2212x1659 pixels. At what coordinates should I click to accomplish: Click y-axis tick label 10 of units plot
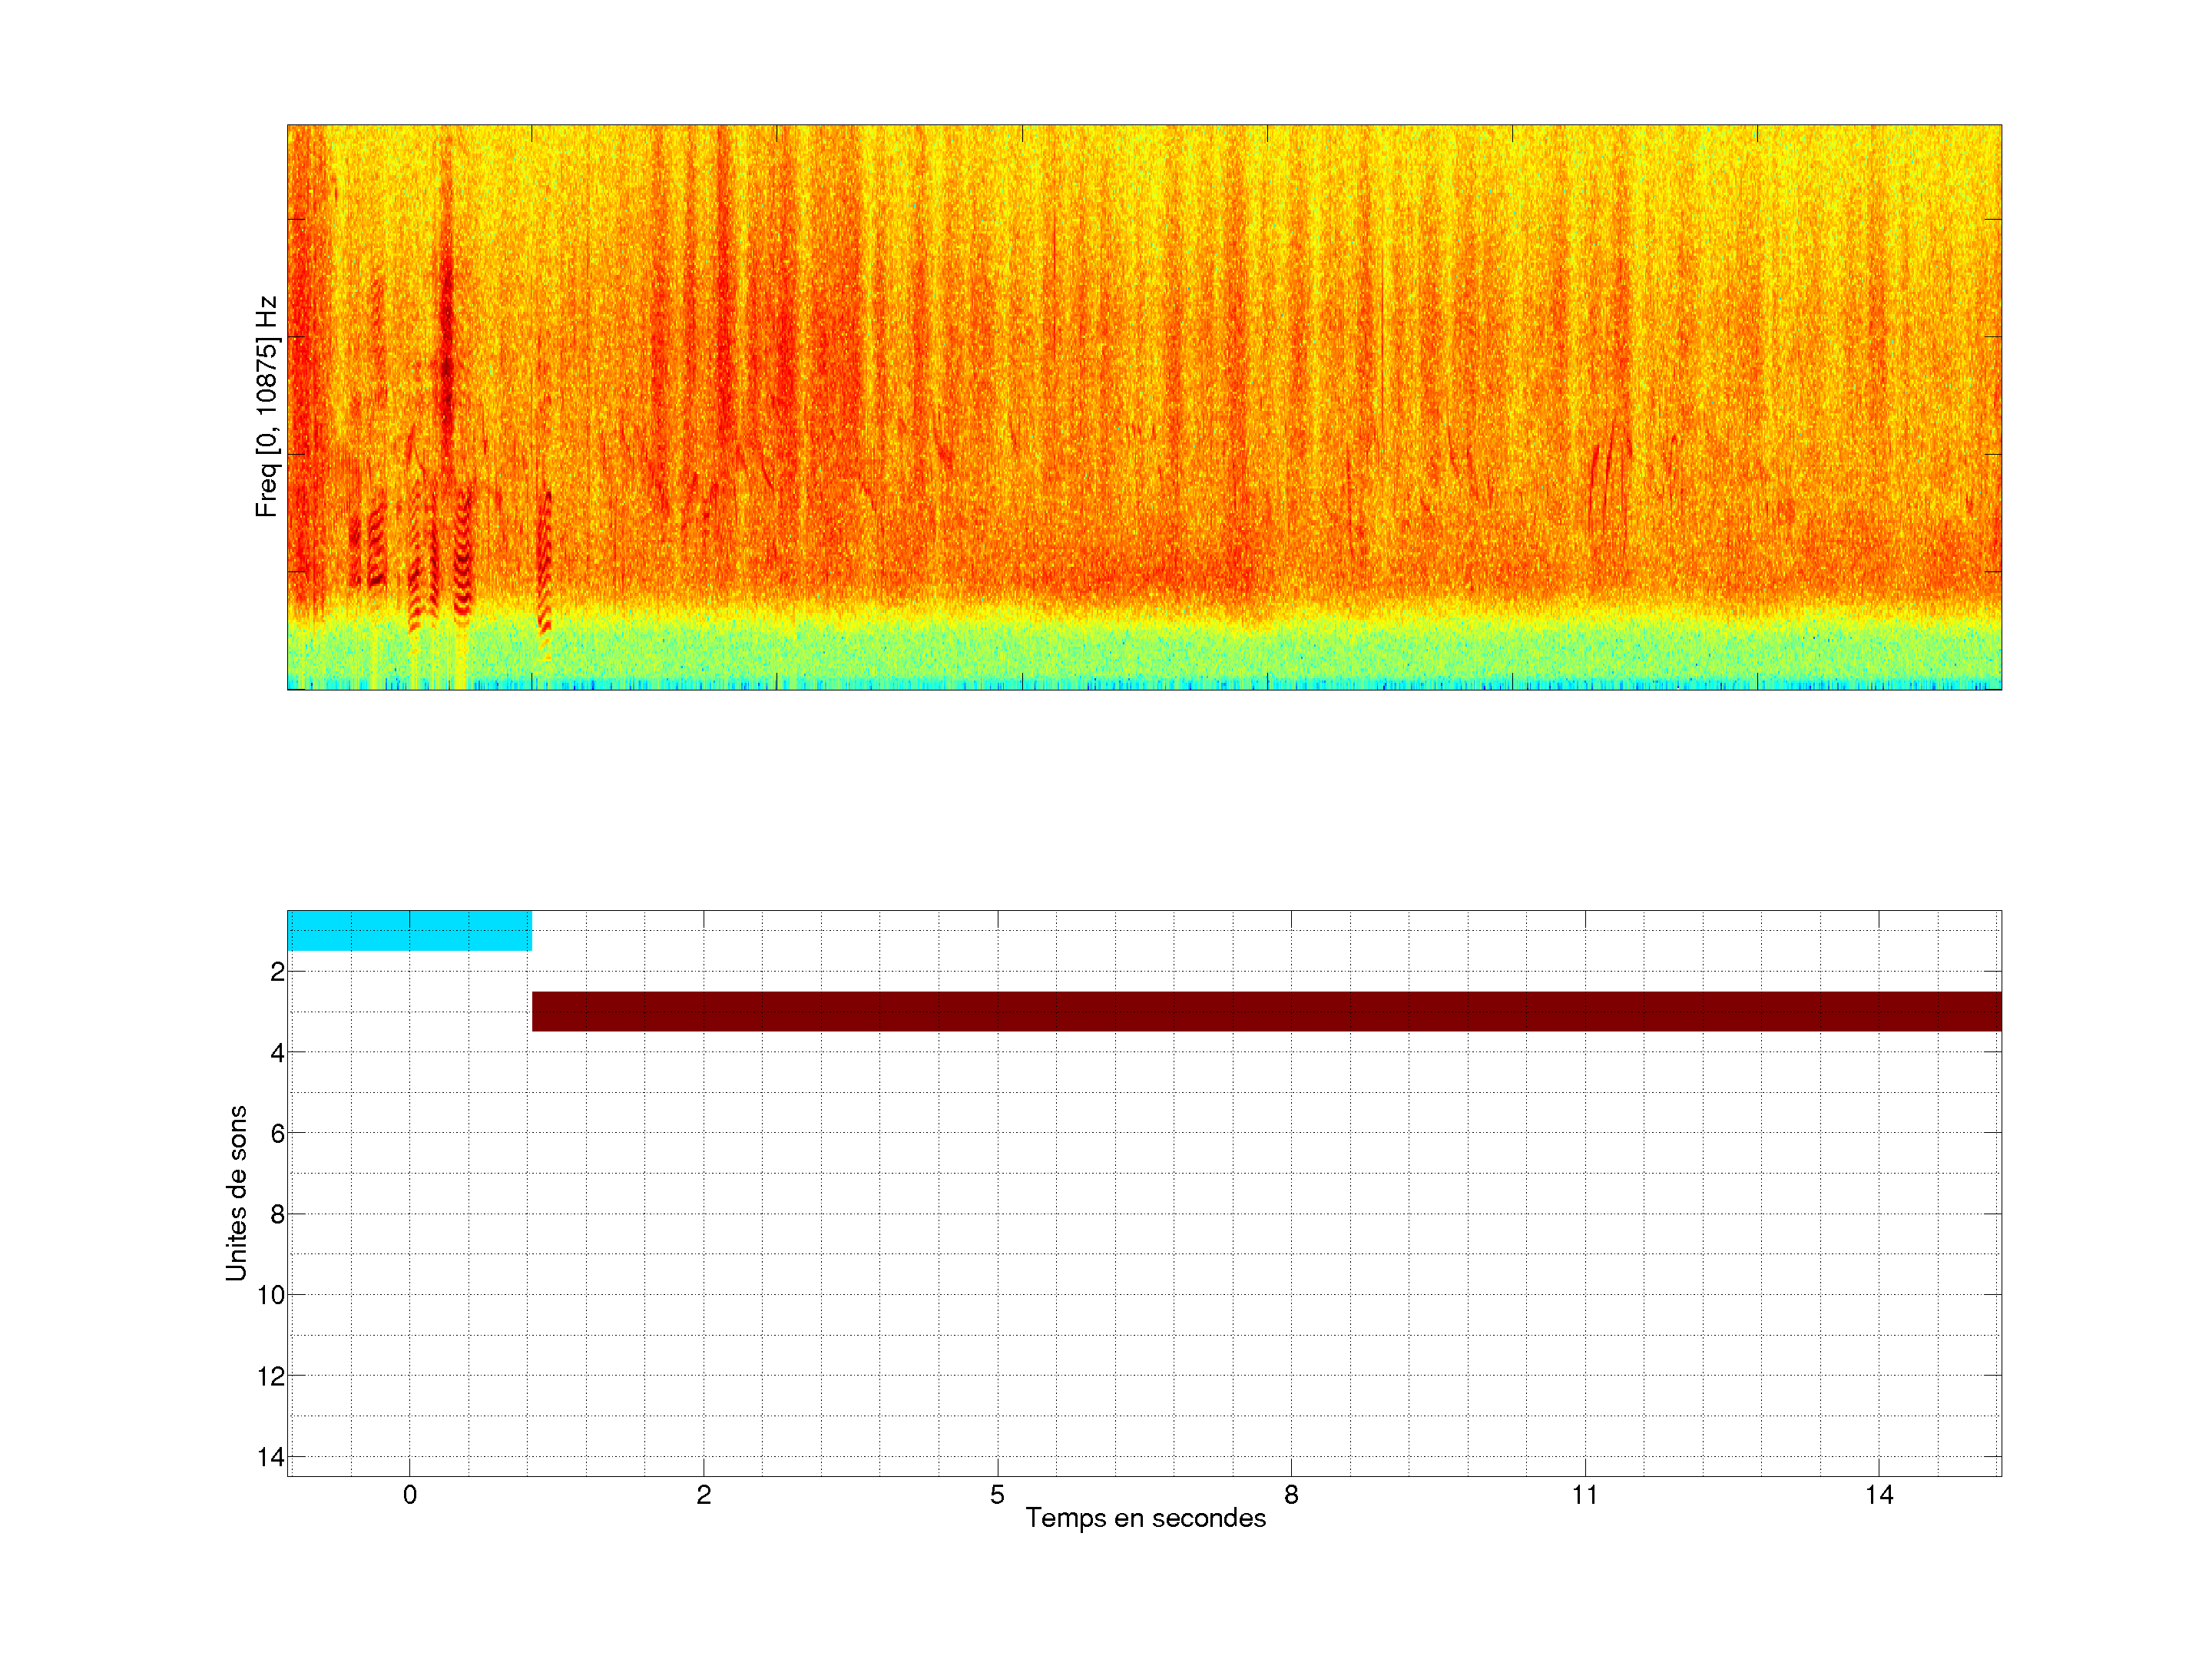coord(271,1296)
